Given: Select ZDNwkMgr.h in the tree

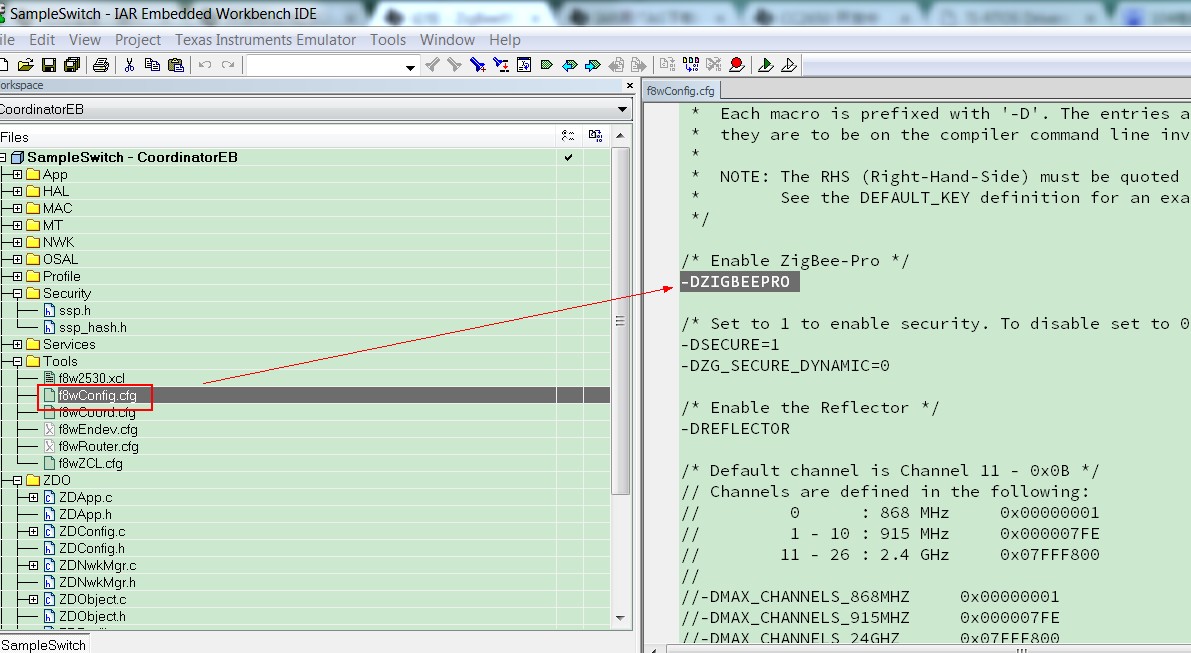Looking at the screenshot, I should [97, 582].
